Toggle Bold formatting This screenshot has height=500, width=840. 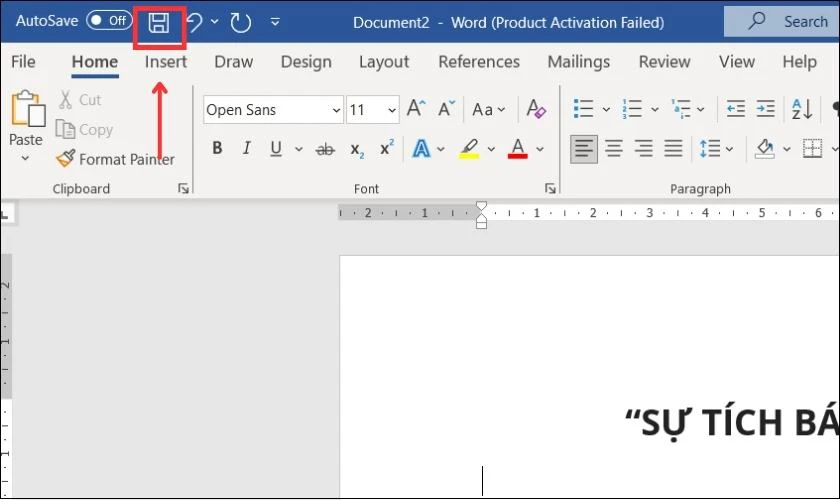(x=217, y=148)
